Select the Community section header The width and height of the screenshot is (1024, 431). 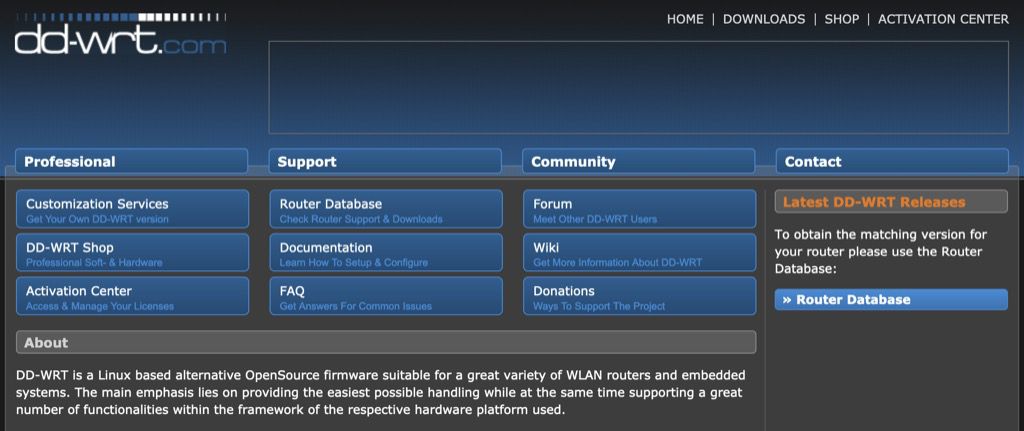coord(639,161)
